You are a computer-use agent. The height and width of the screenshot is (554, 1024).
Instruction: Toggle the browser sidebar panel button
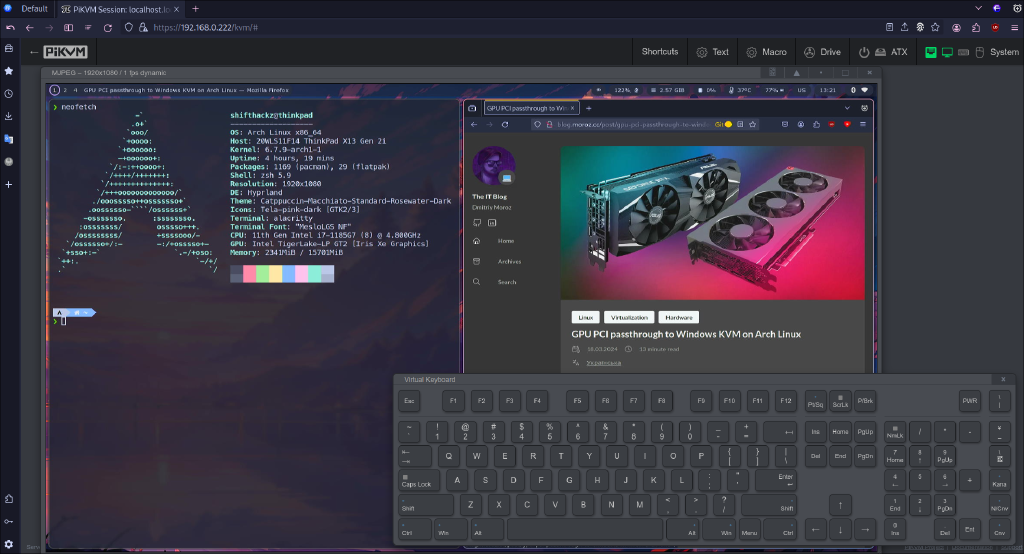(69, 27)
